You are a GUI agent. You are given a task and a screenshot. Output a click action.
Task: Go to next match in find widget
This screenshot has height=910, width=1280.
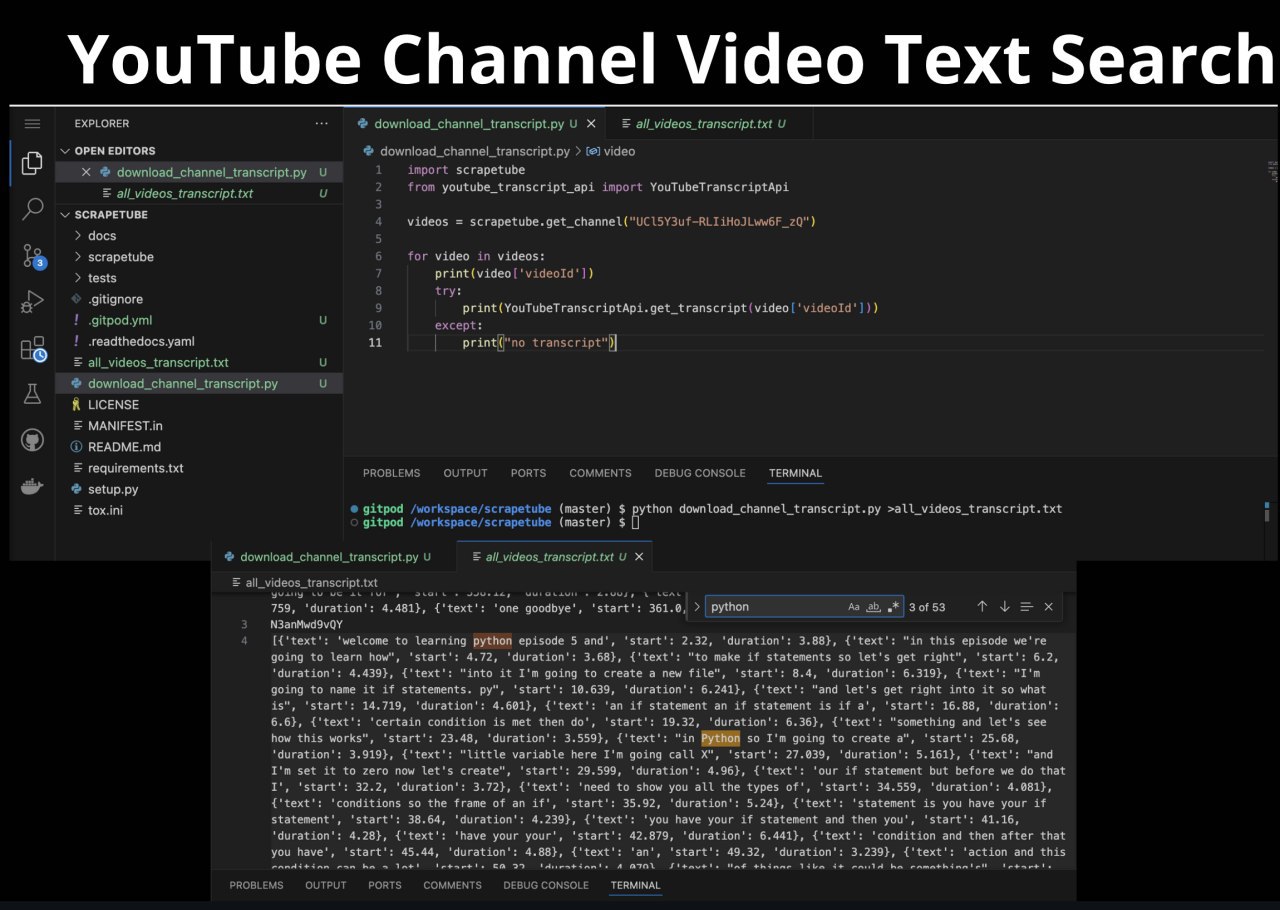tap(1004, 607)
